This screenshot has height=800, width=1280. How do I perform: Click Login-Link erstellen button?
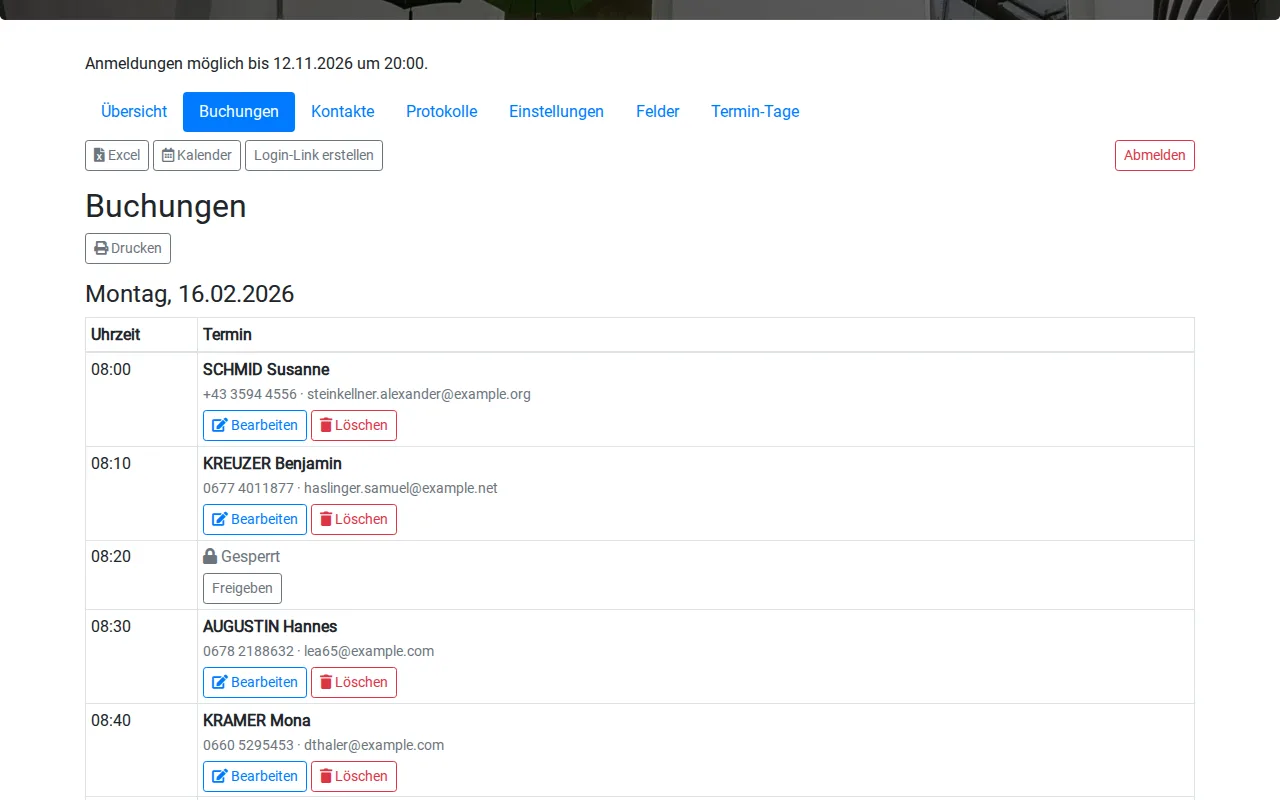[x=314, y=155]
